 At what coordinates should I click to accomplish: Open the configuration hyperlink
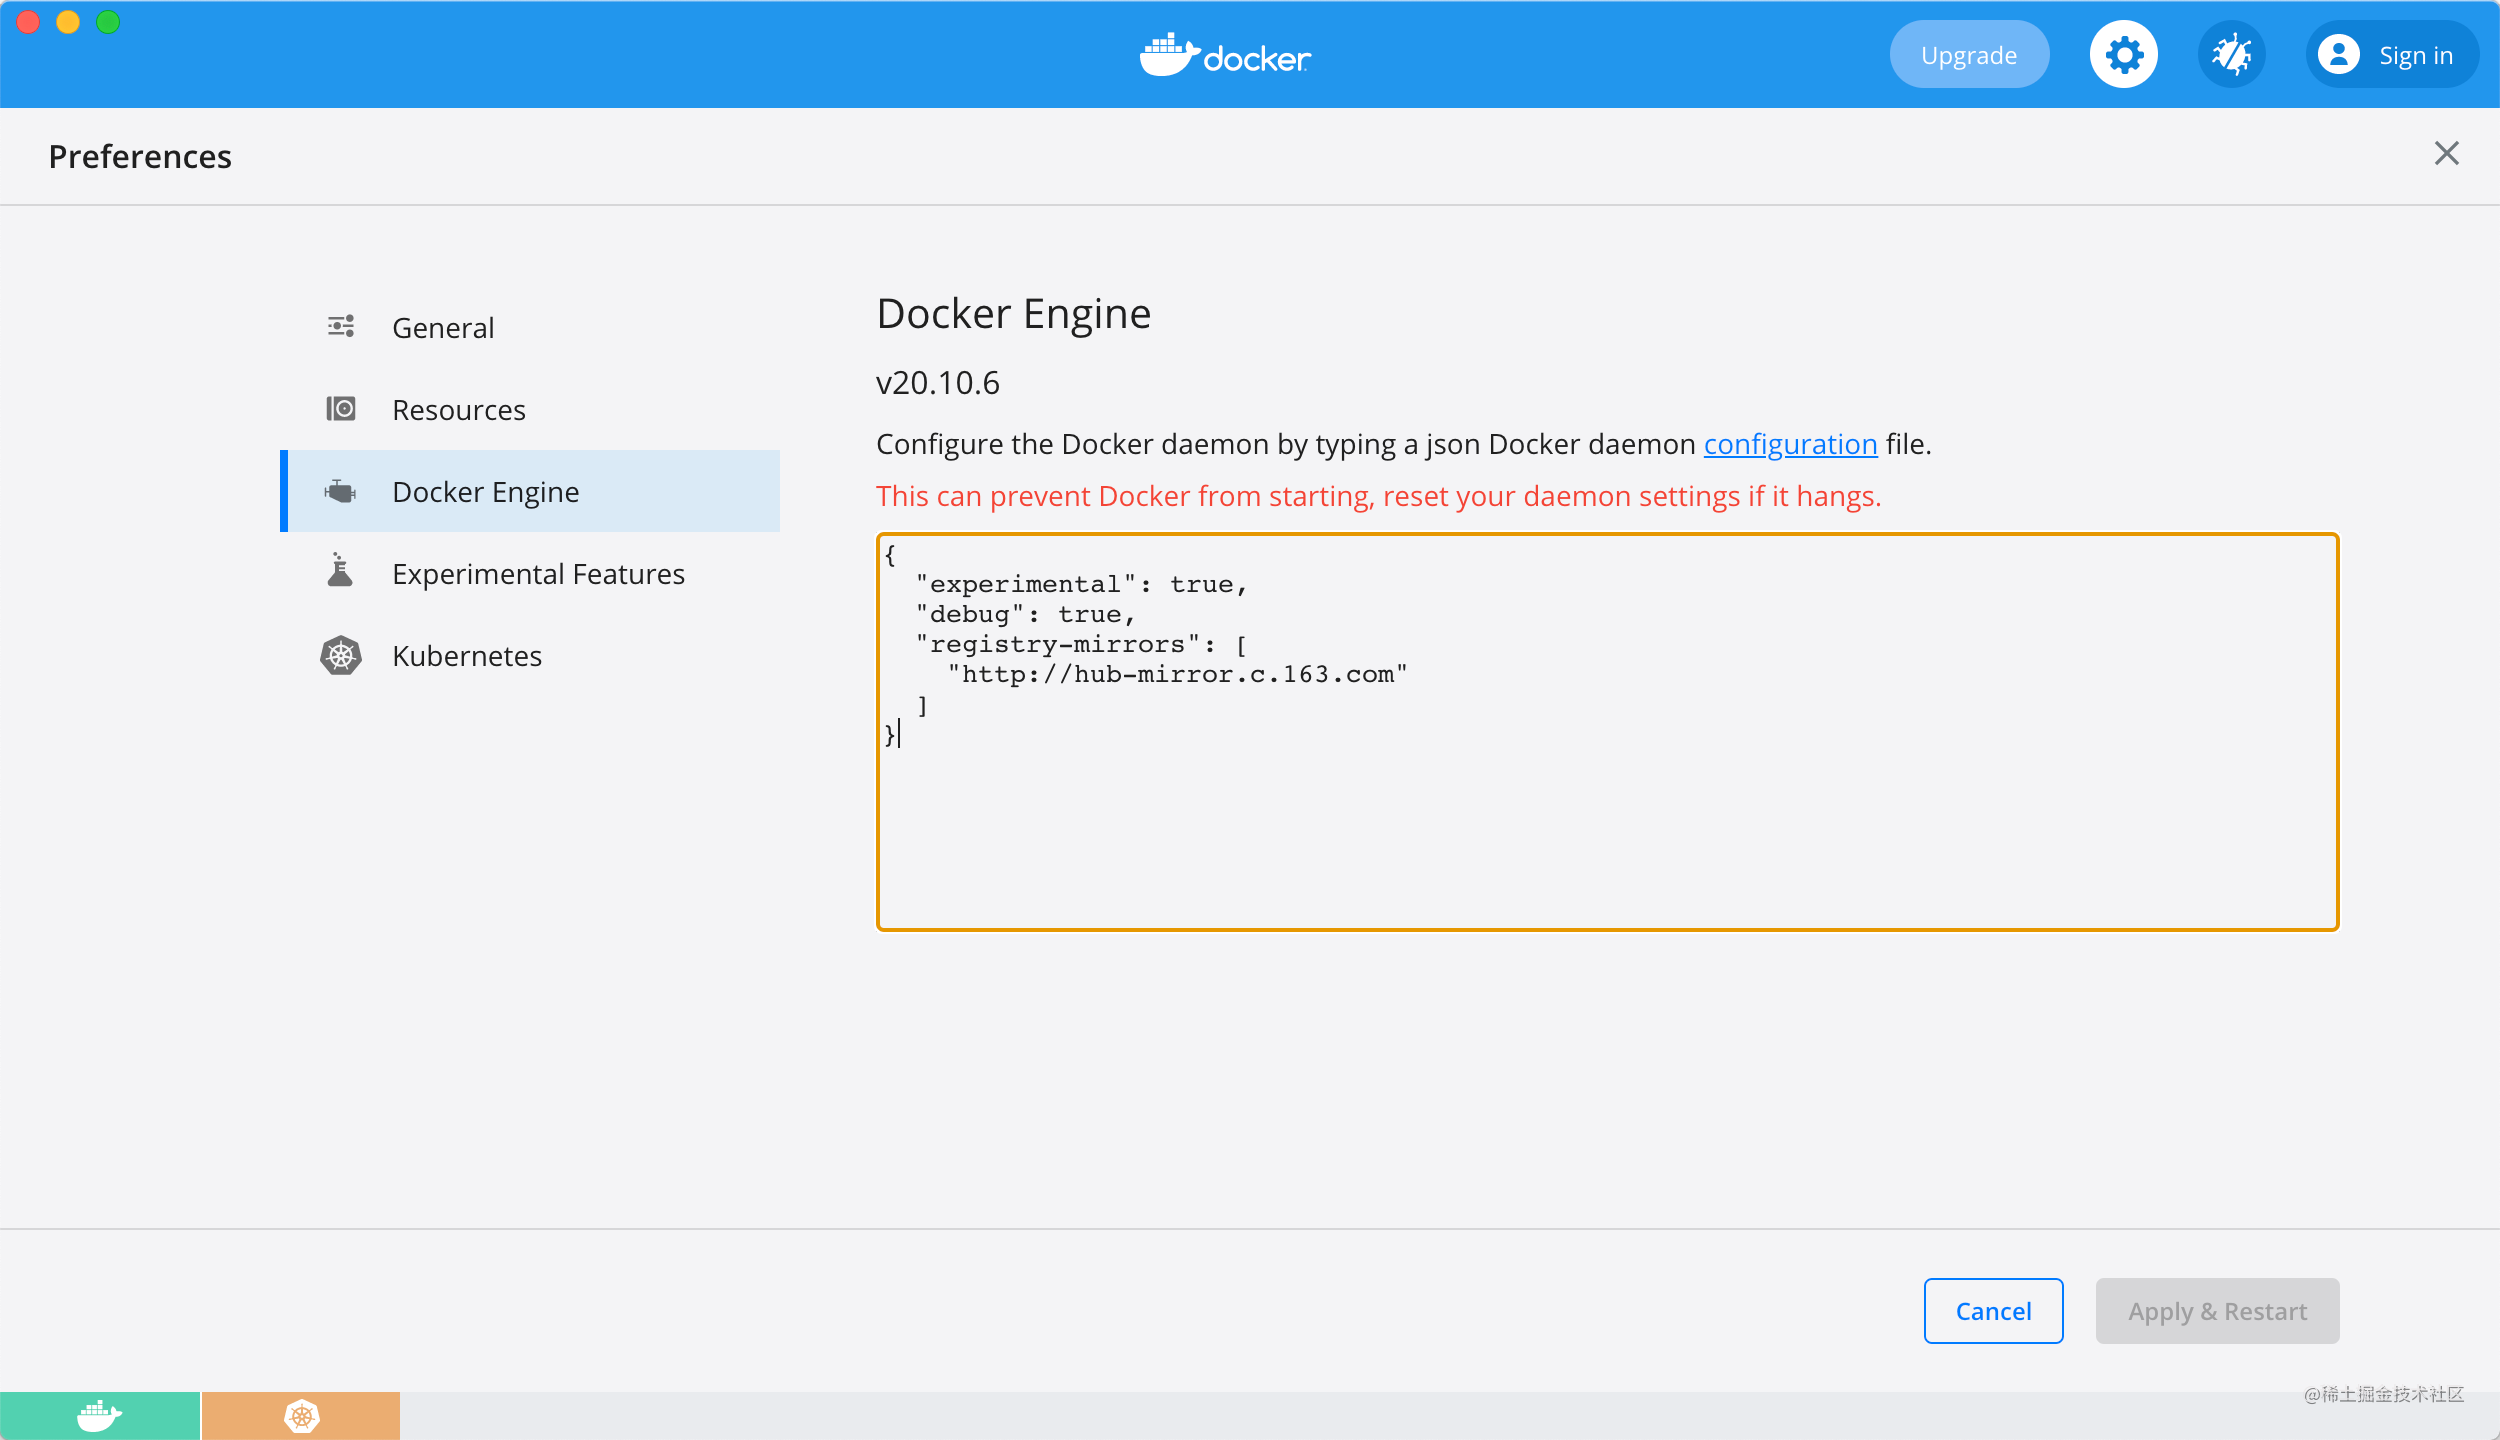click(1790, 444)
